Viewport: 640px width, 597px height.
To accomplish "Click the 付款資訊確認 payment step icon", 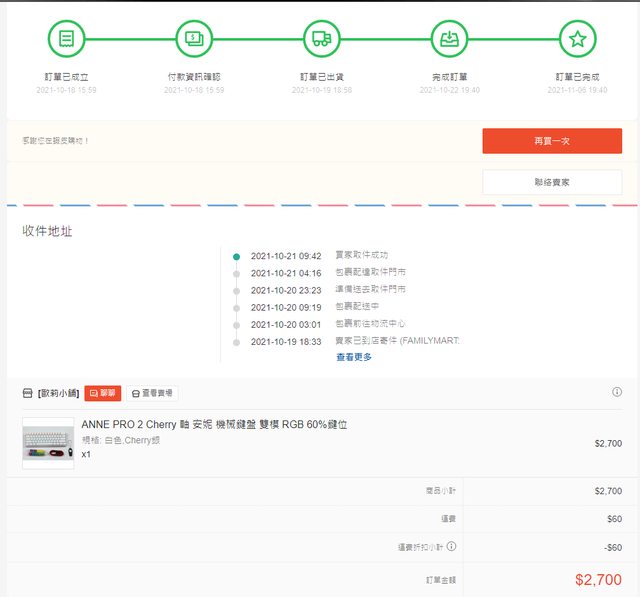I will 194,40.
